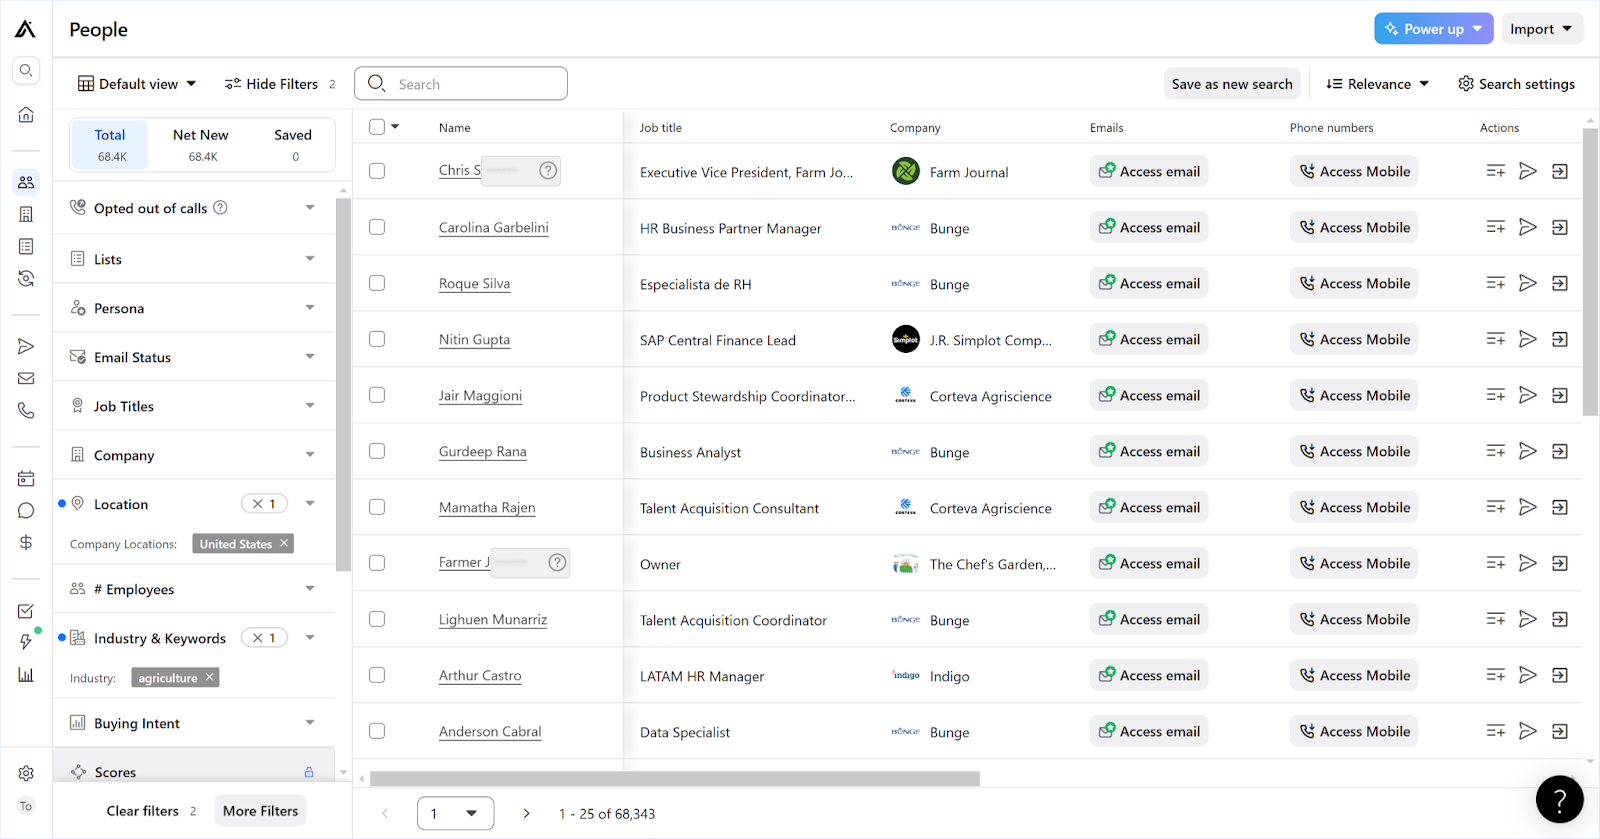The image size is (1600, 839).
Task: Open the help question mark bubble
Action: 1559,799
